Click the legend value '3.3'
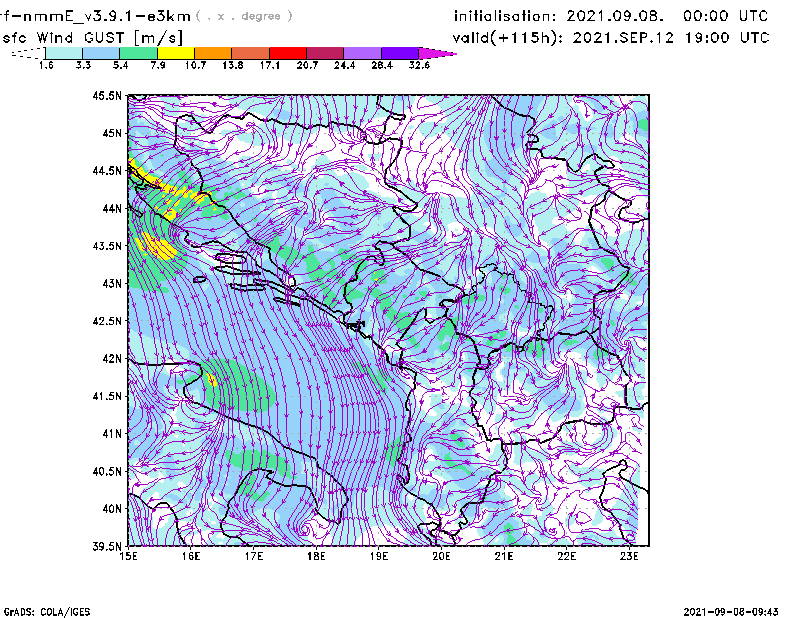This screenshot has width=800, height=618. point(83,65)
